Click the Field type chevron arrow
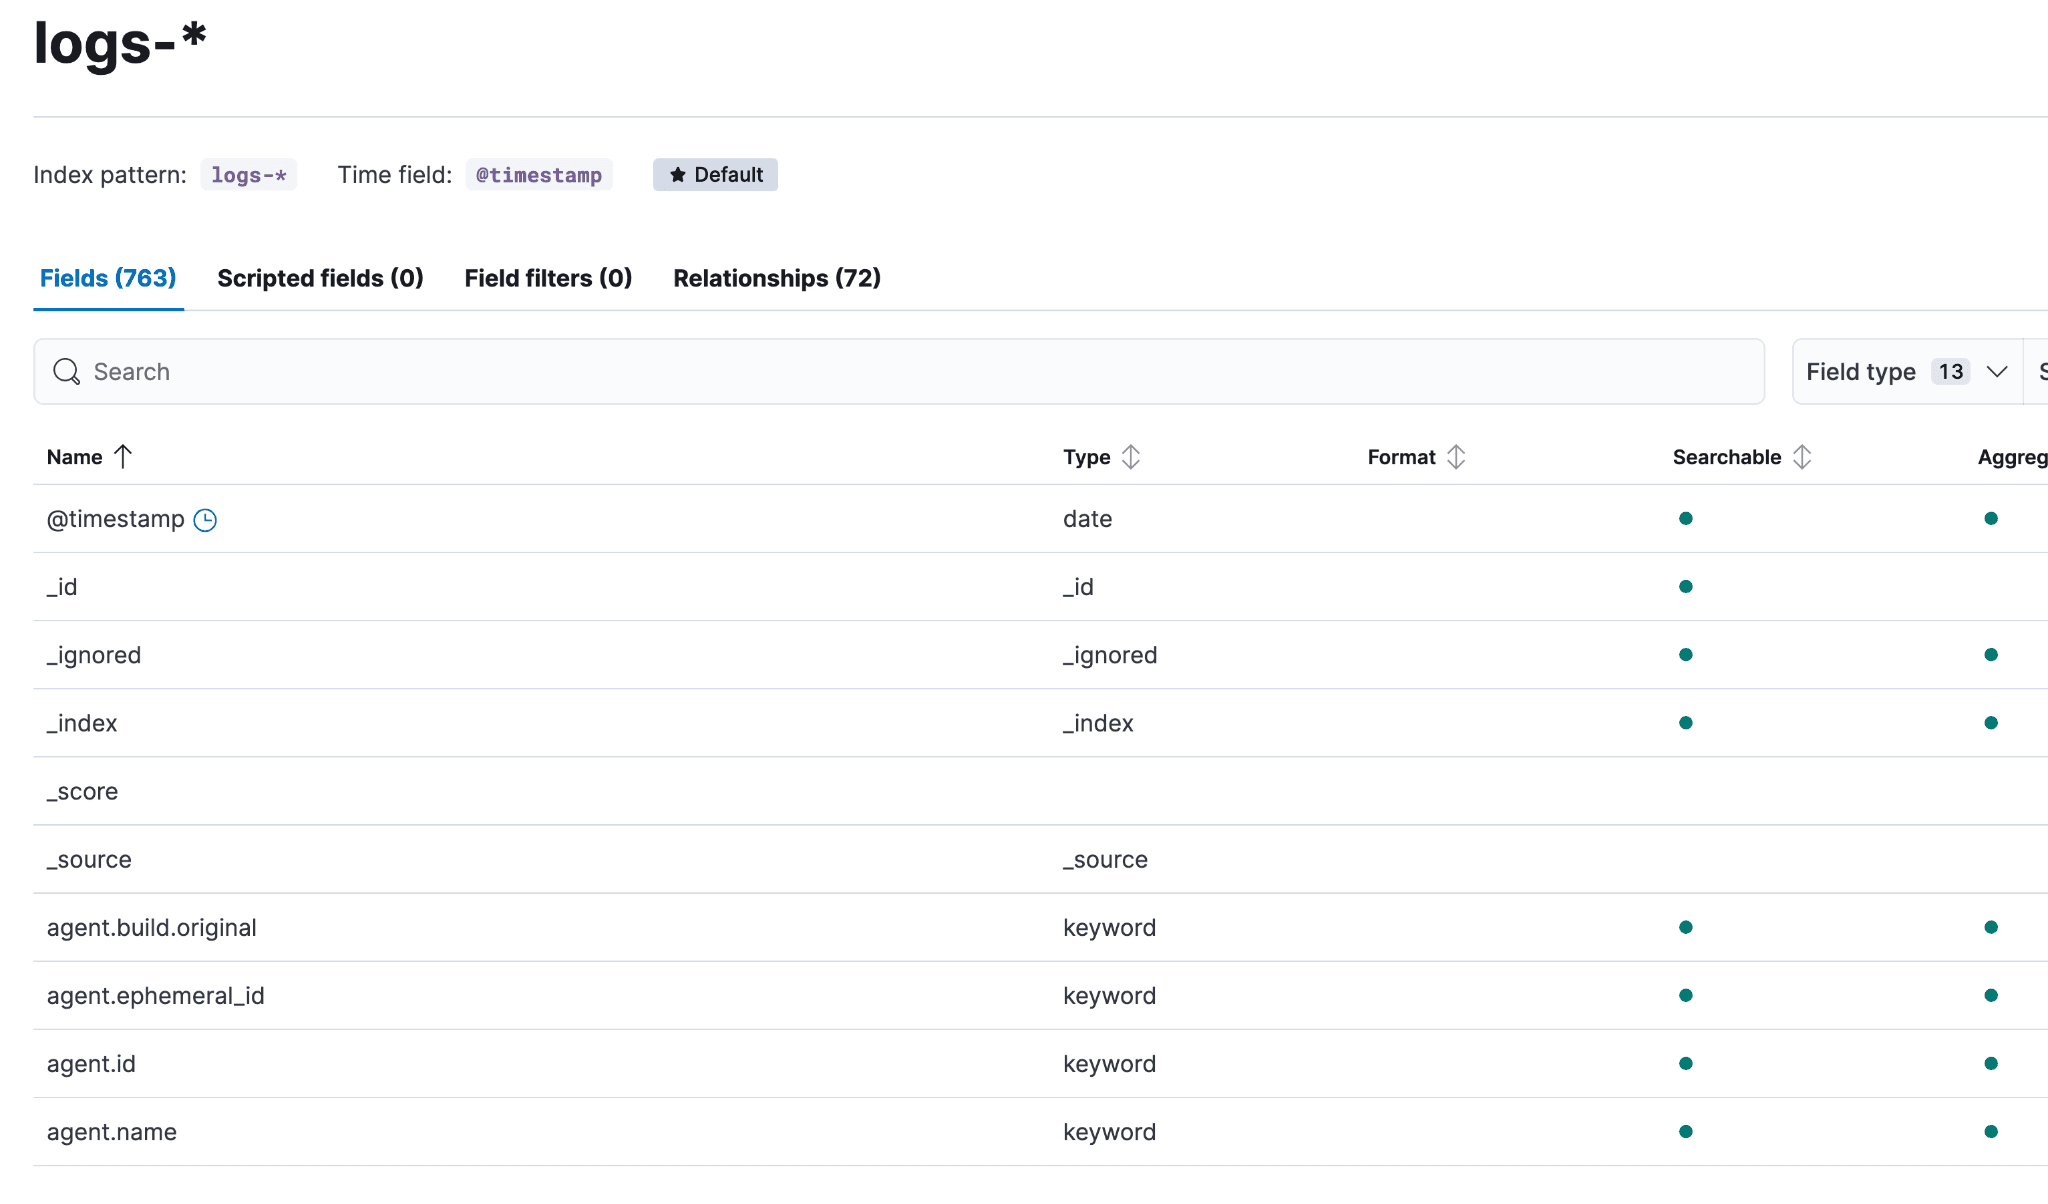The height and width of the screenshot is (1204, 2048). pyautogui.click(x=1997, y=372)
